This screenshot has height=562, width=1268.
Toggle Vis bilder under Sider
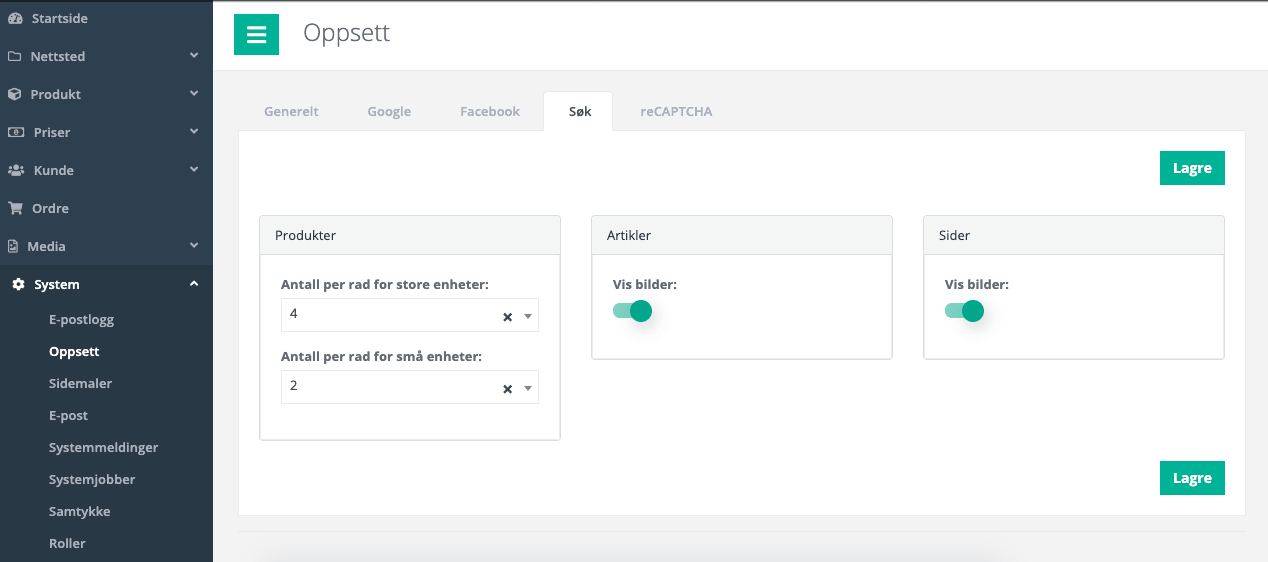[x=964, y=311]
